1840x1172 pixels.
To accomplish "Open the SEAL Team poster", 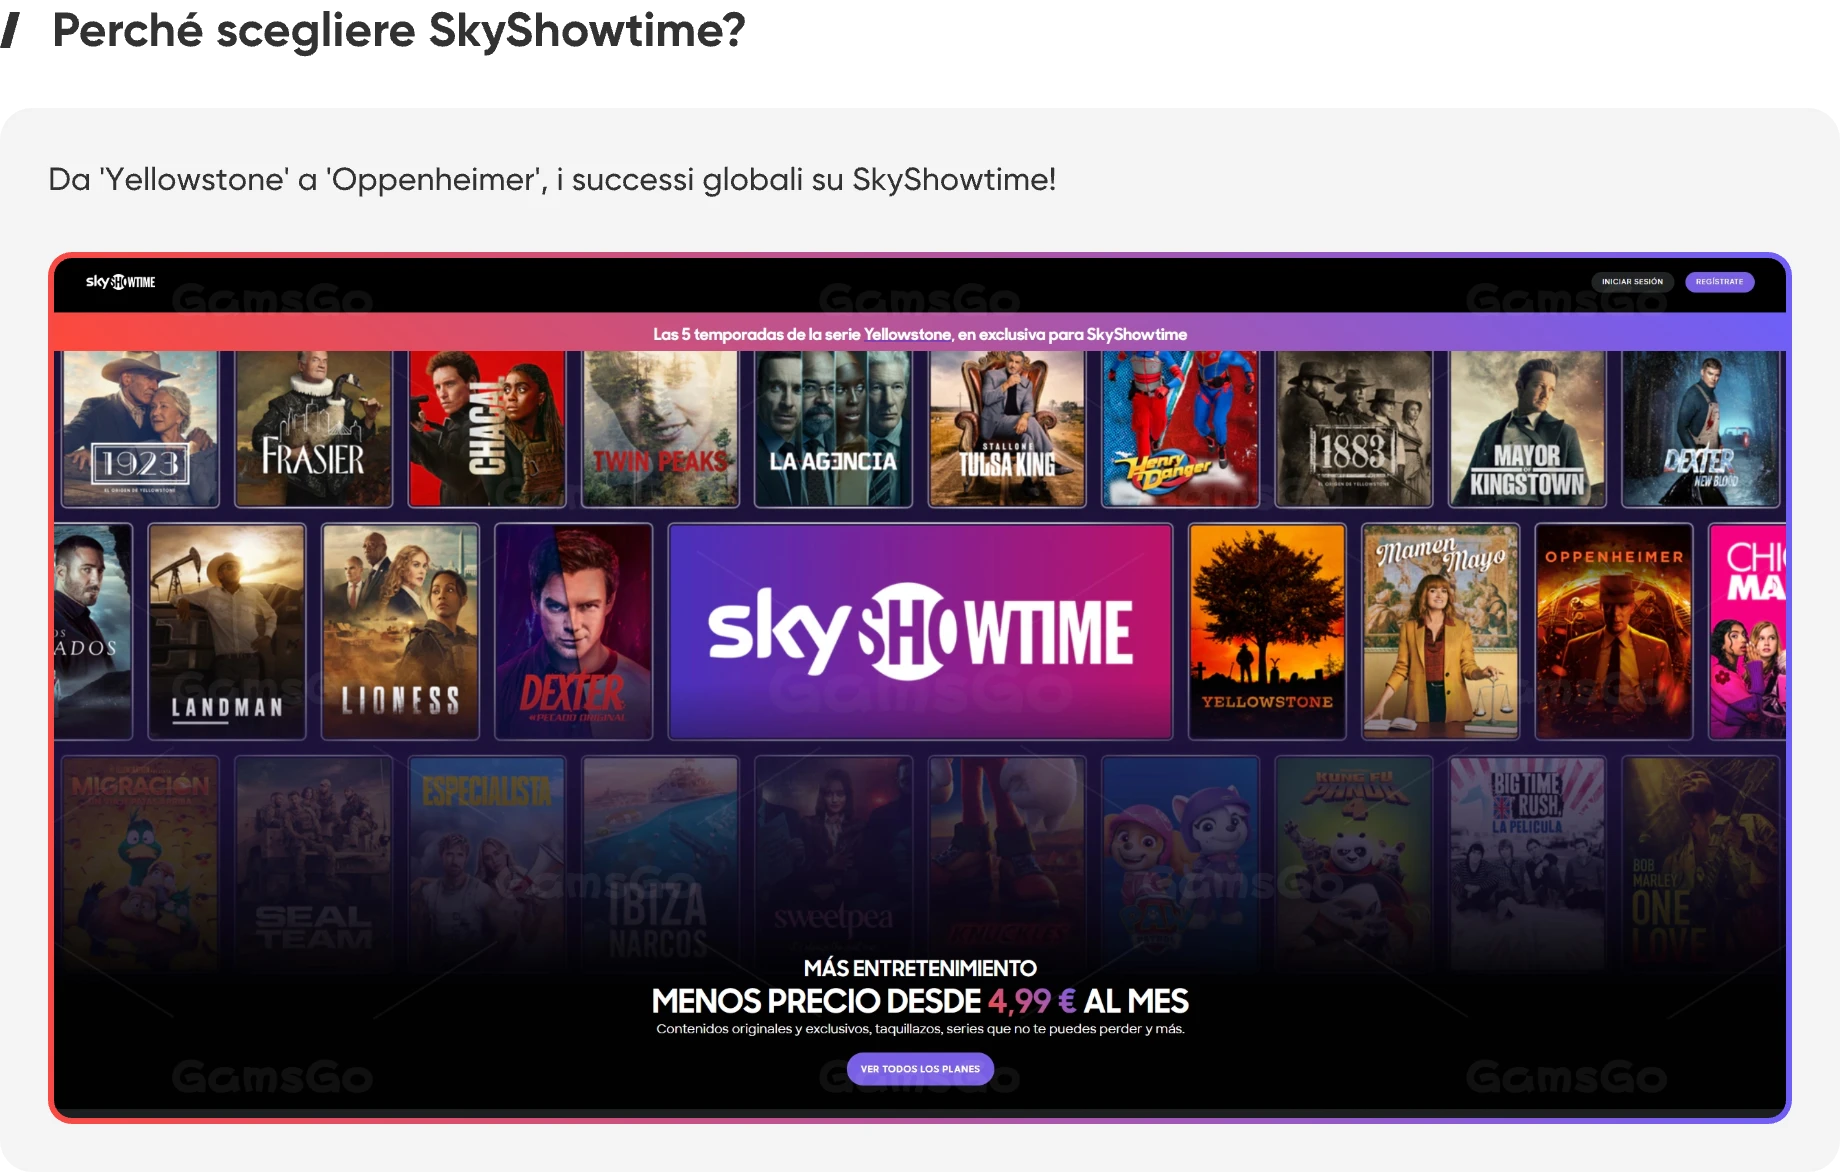I will click(x=313, y=862).
